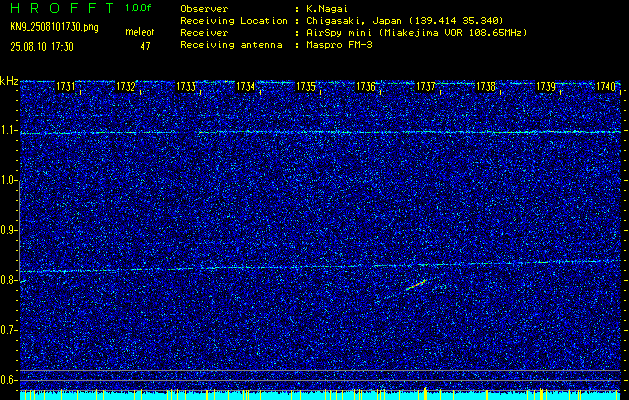Click the 1734 time marker
This screenshot has width=629, height=400.
click(246, 86)
